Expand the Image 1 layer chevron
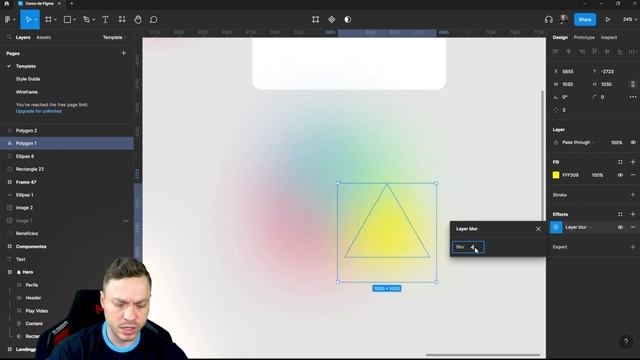 125,221
